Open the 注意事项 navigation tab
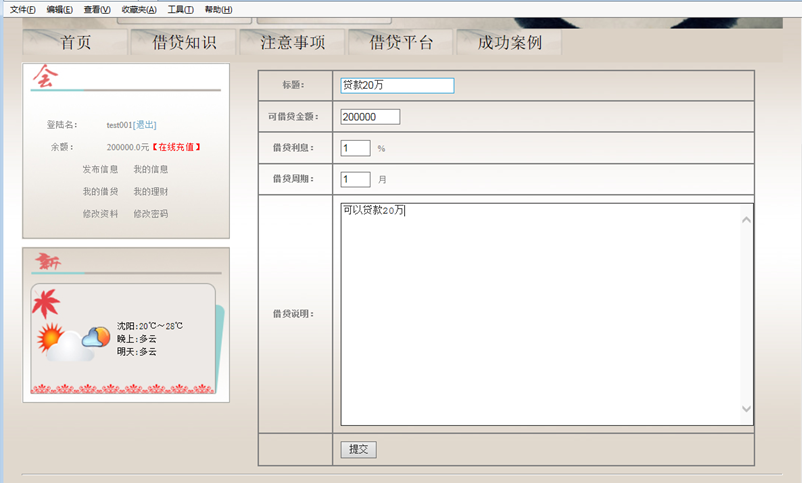The height and width of the screenshot is (483, 802). pyautogui.click(x=292, y=42)
